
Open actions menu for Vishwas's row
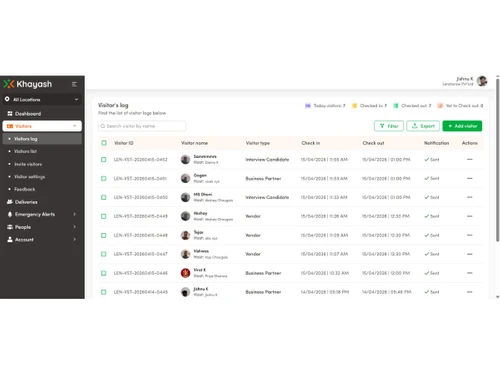470,254
